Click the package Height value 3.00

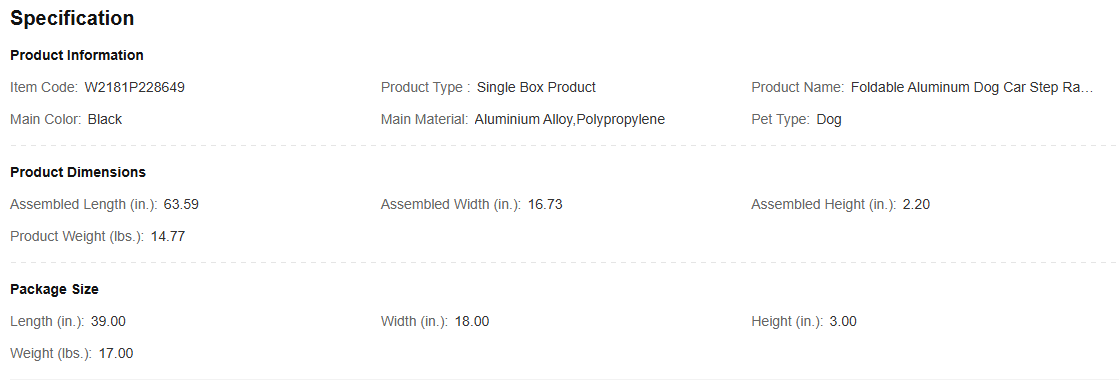point(843,322)
